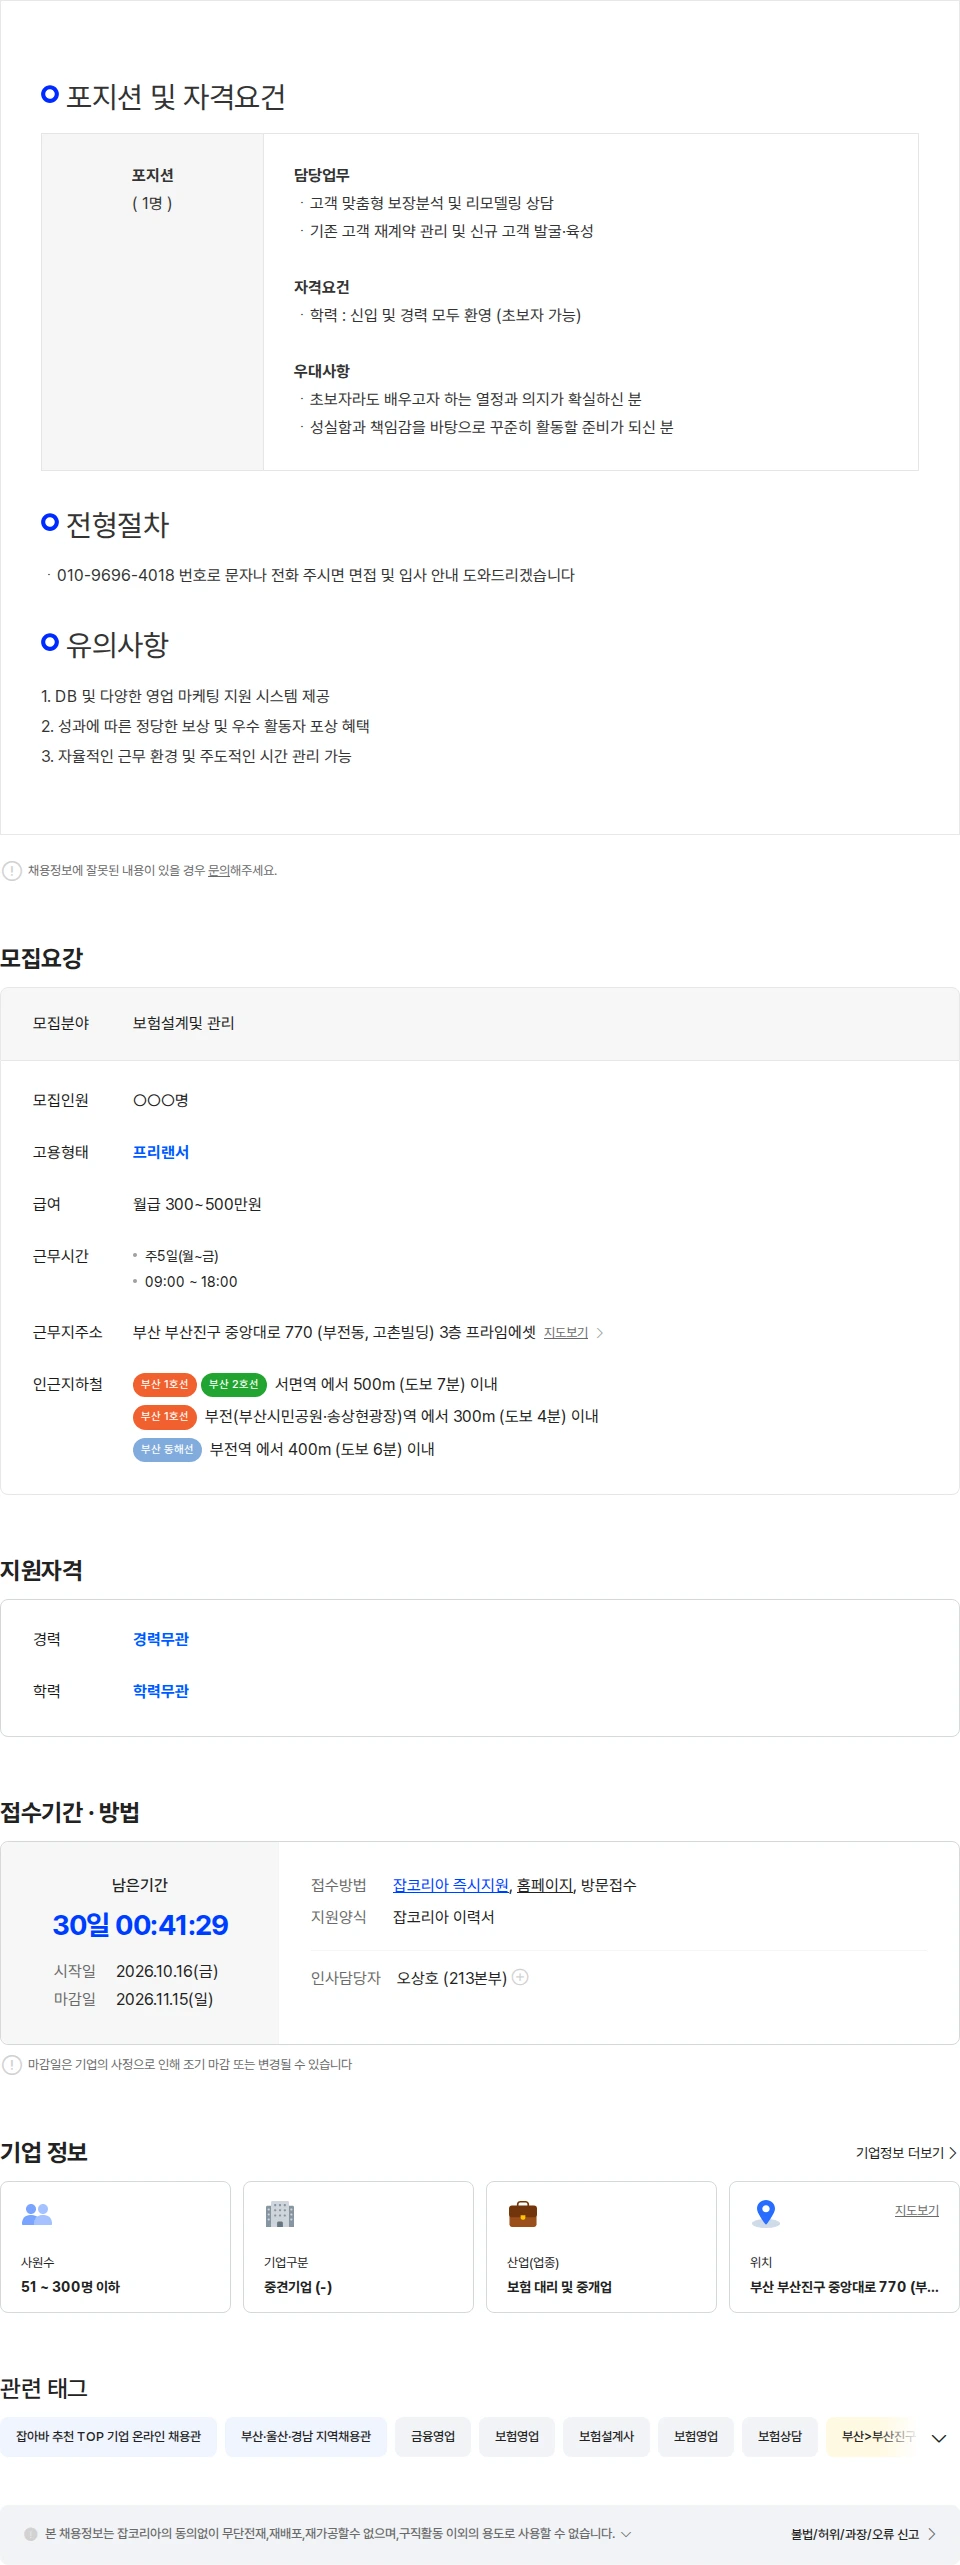Click the first 부산 1호선 badge for 서면역
The height and width of the screenshot is (2565, 960).
[x=165, y=1385]
